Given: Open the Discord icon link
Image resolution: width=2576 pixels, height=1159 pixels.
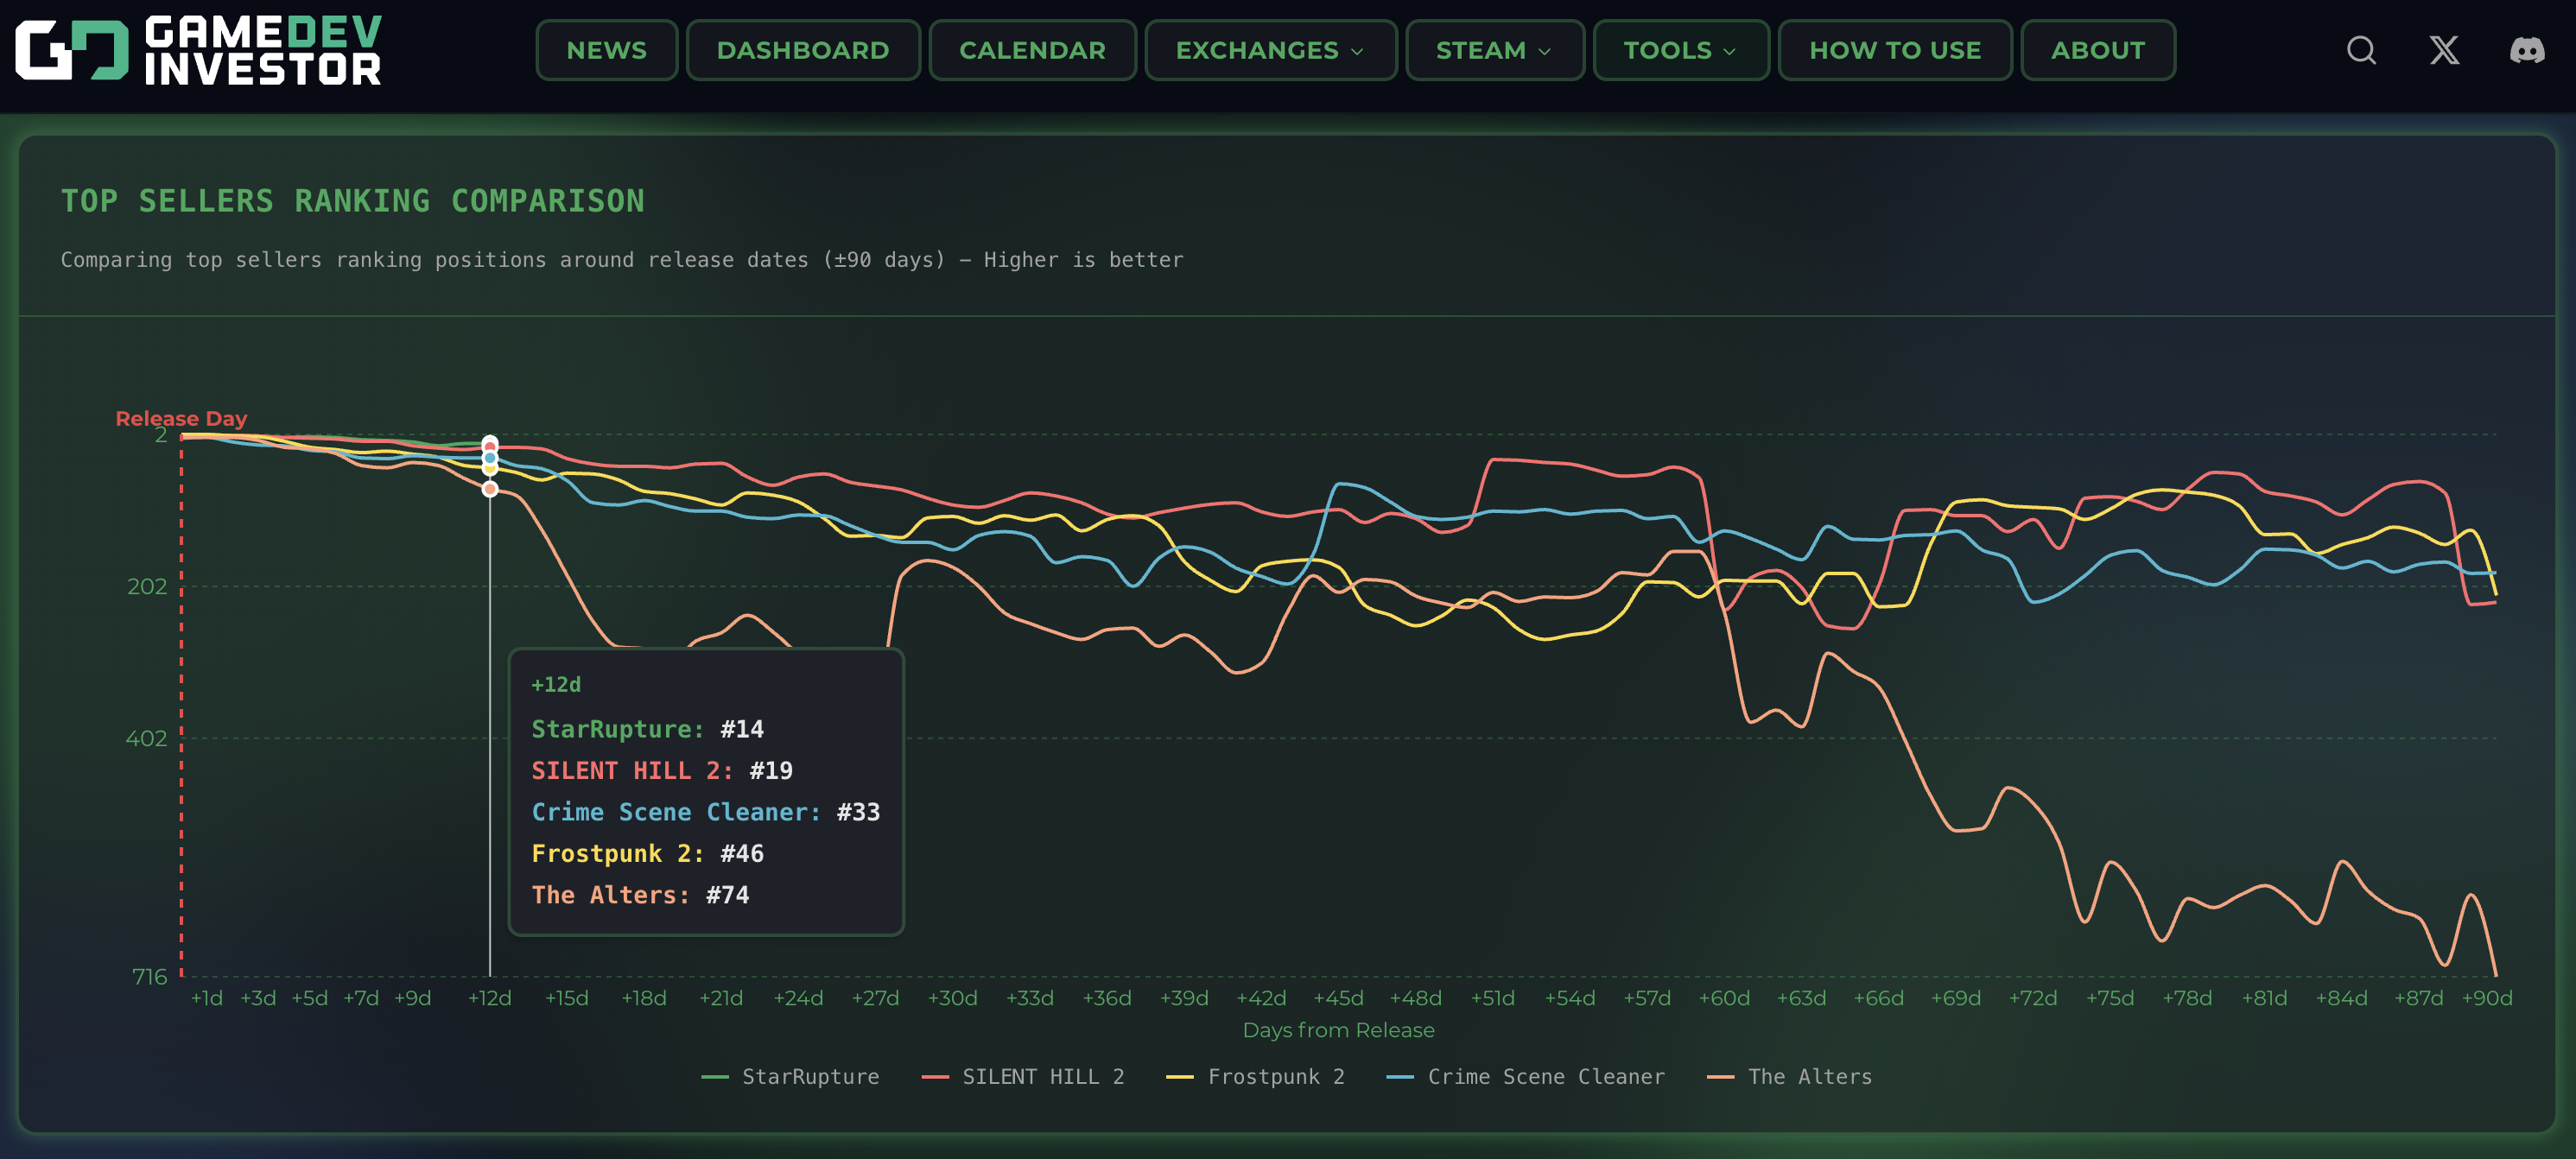Looking at the screenshot, I should (x=2527, y=50).
